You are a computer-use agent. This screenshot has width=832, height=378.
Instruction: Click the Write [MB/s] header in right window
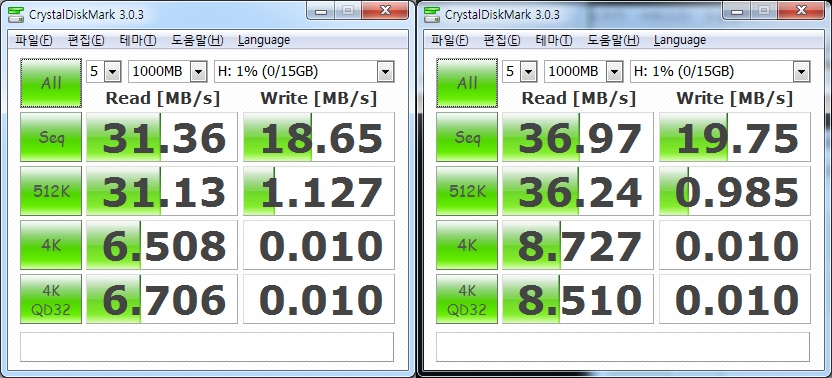[x=735, y=98]
